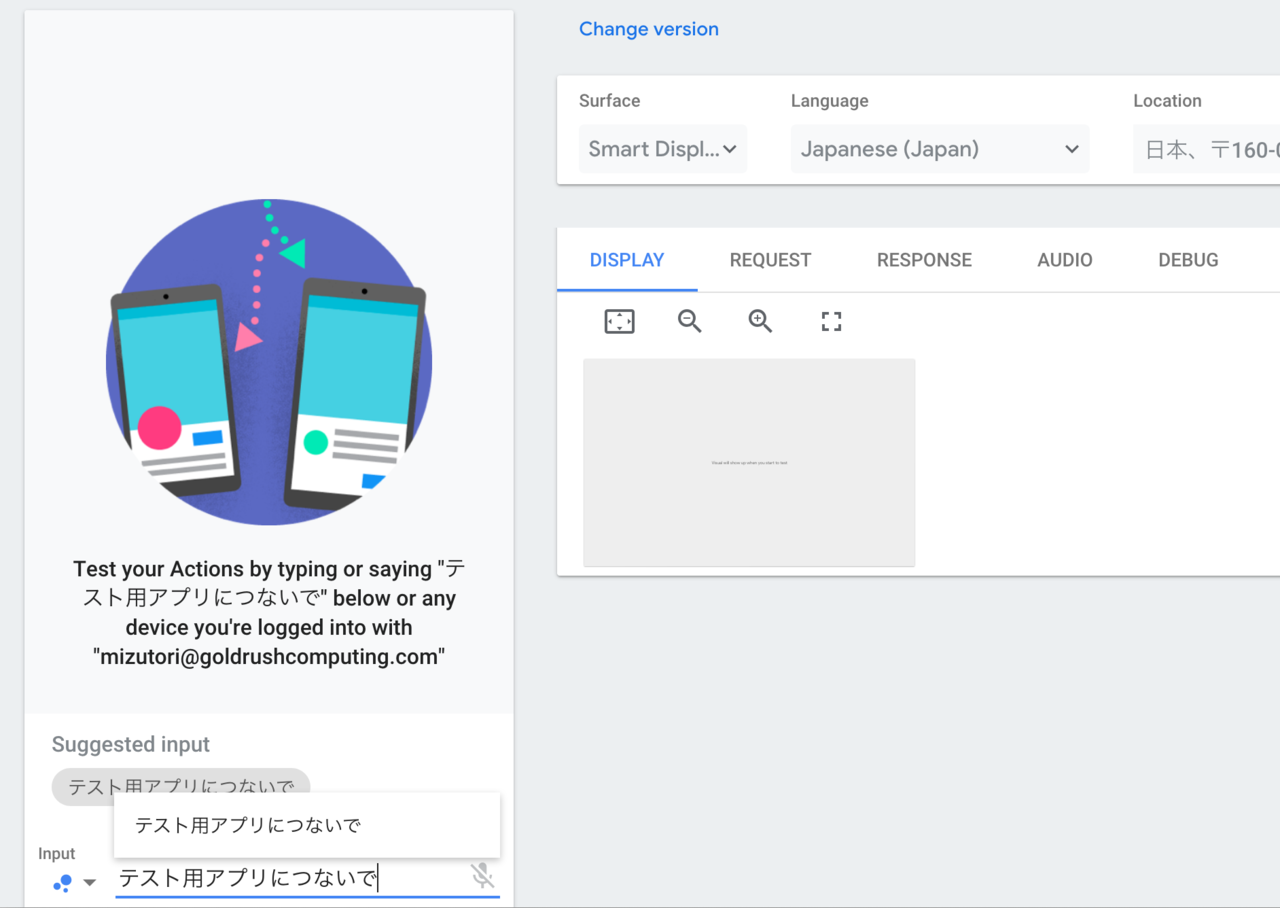Switch to the AUDIO tab

(x=1065, y=260)
